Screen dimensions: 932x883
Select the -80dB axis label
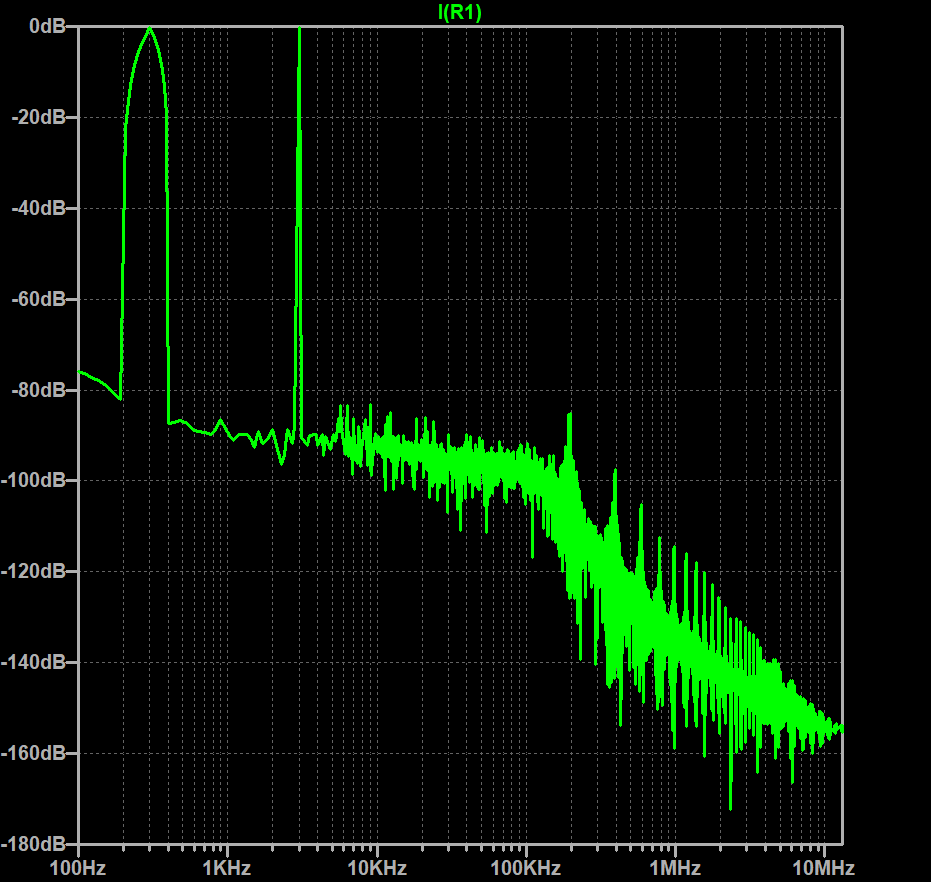click(x=39, y=390)
